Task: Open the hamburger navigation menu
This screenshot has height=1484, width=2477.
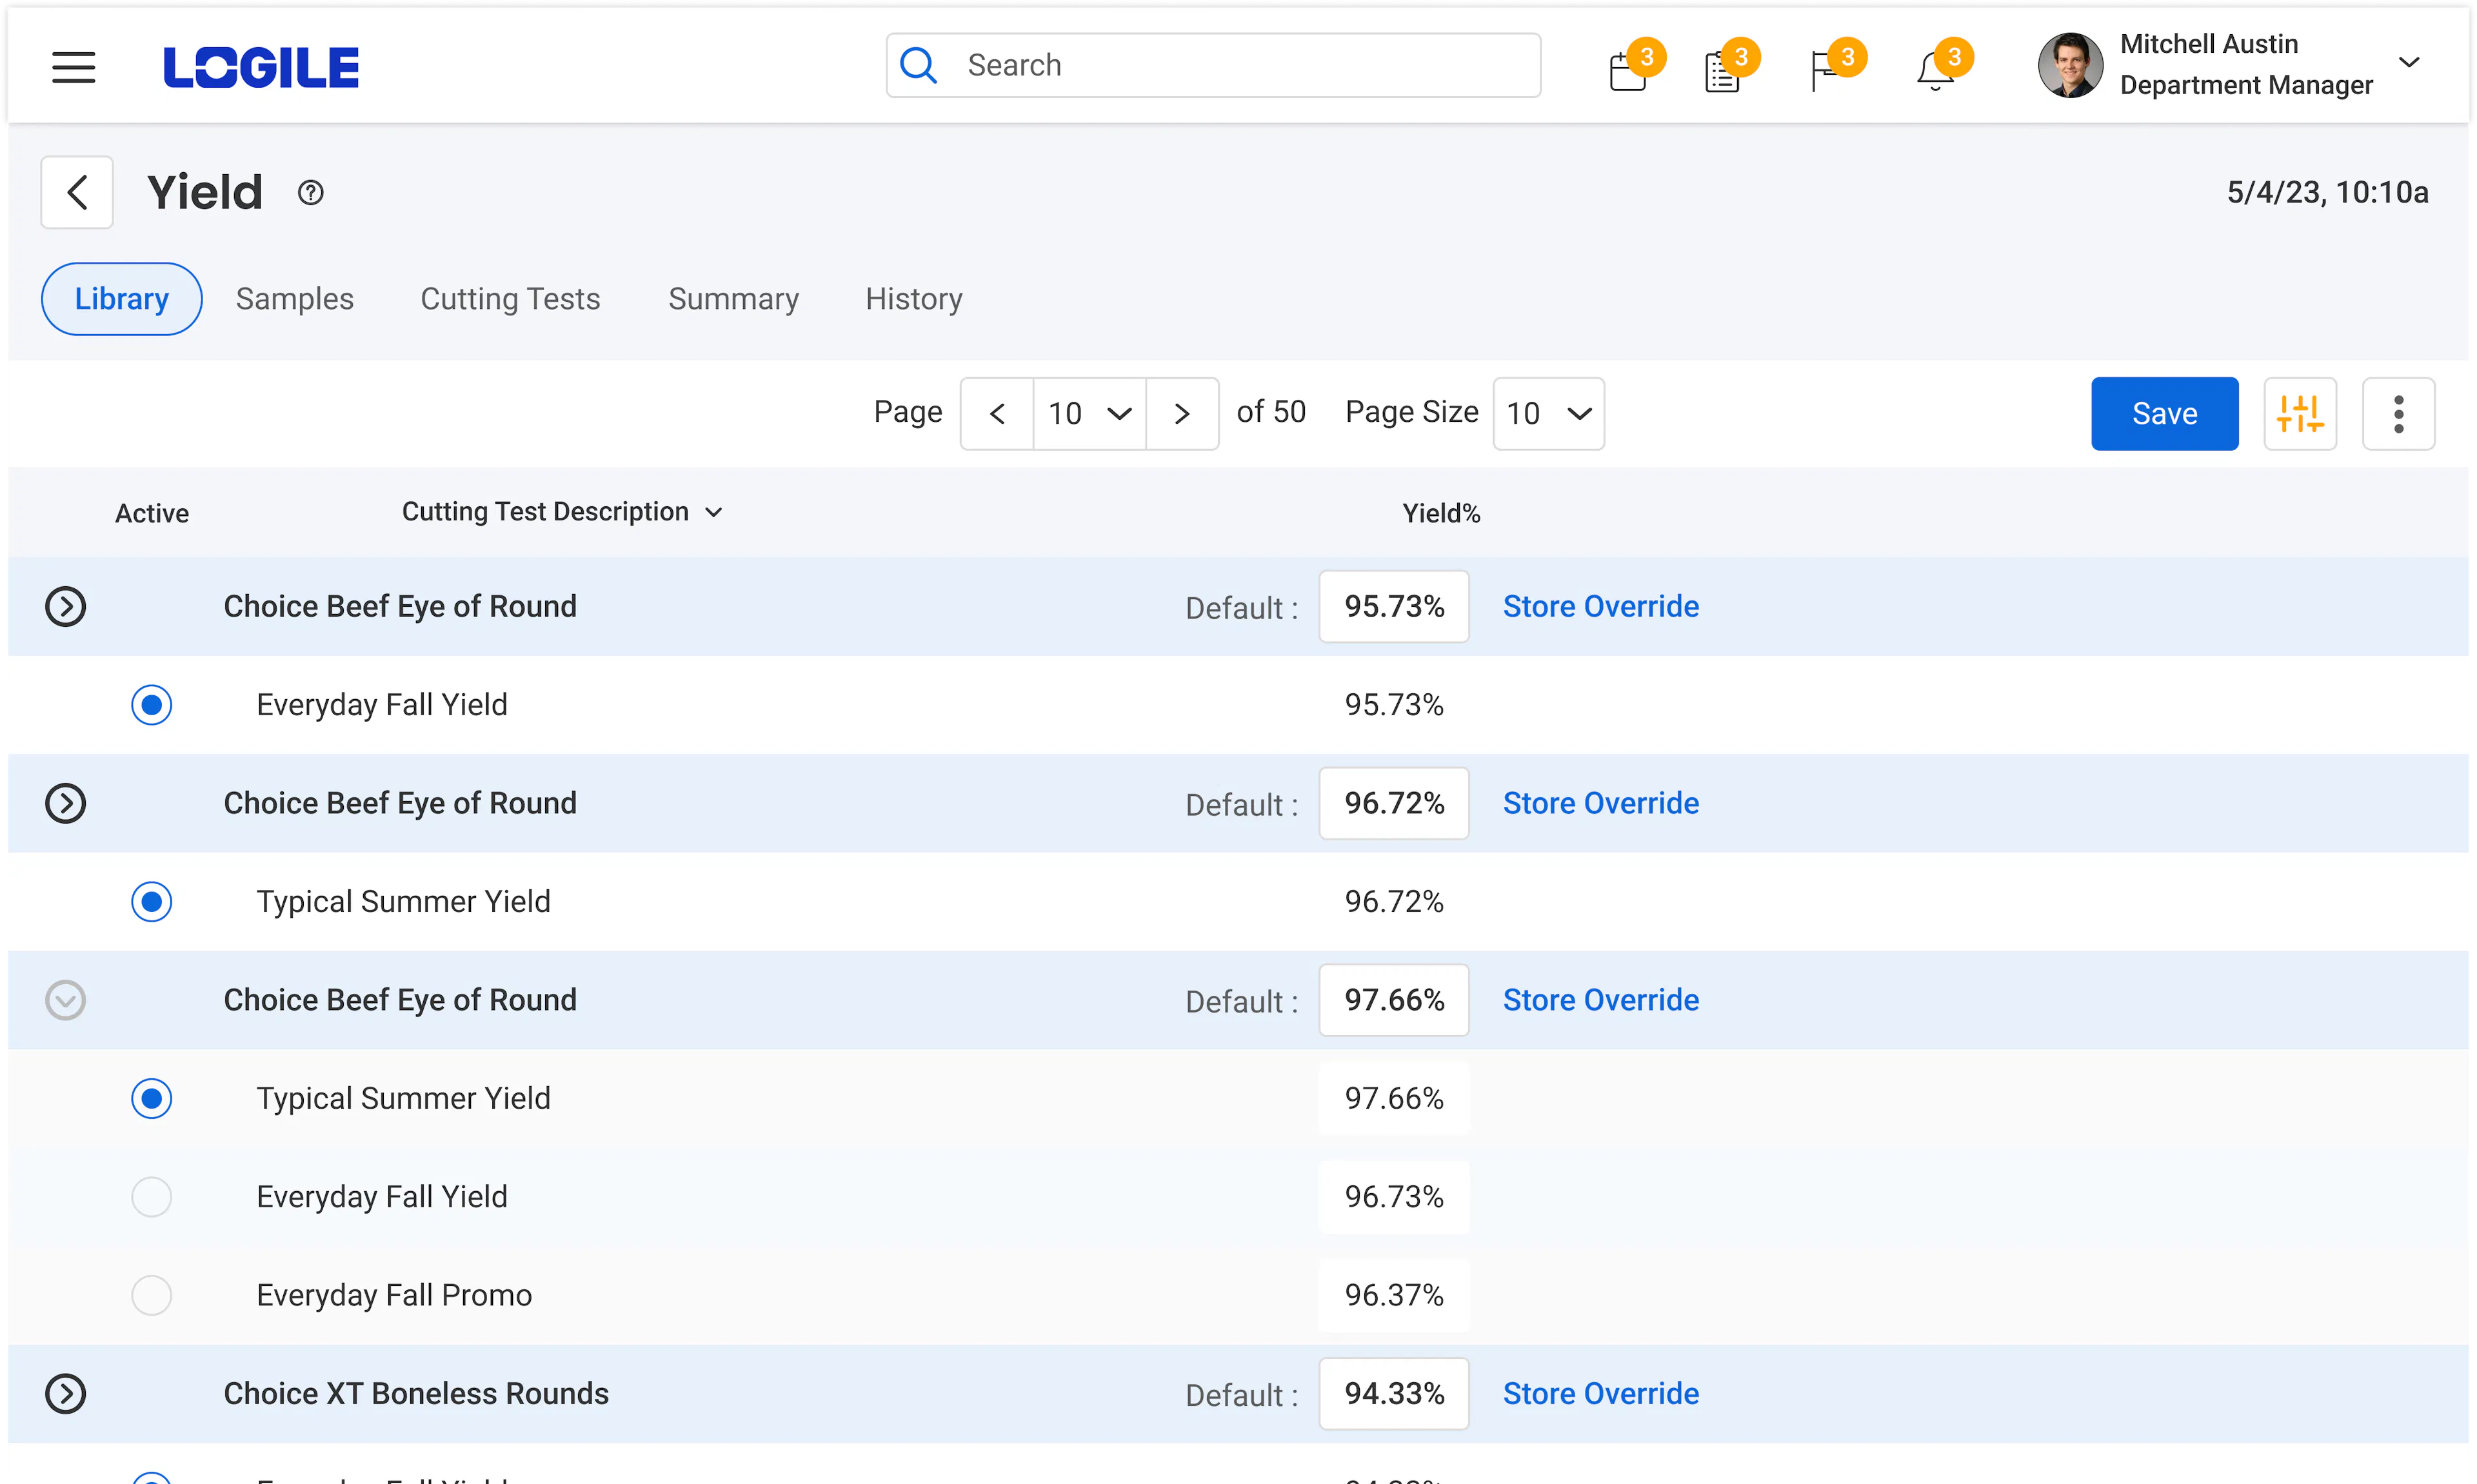Action: tap(73, 67)
